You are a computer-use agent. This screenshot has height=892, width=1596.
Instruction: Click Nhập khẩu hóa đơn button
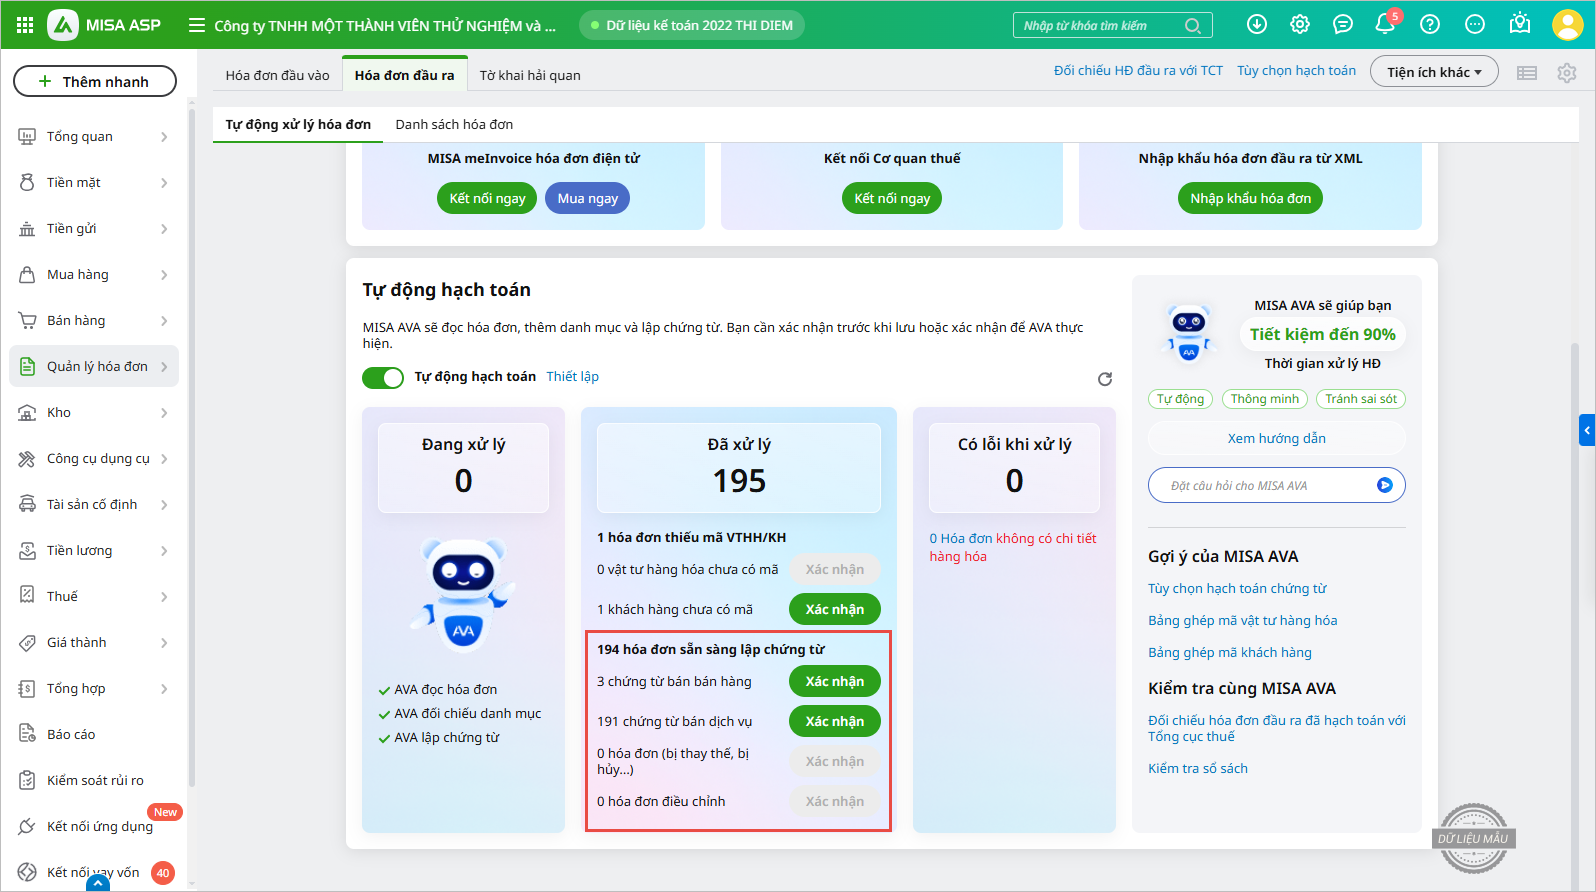point(1250,198)
